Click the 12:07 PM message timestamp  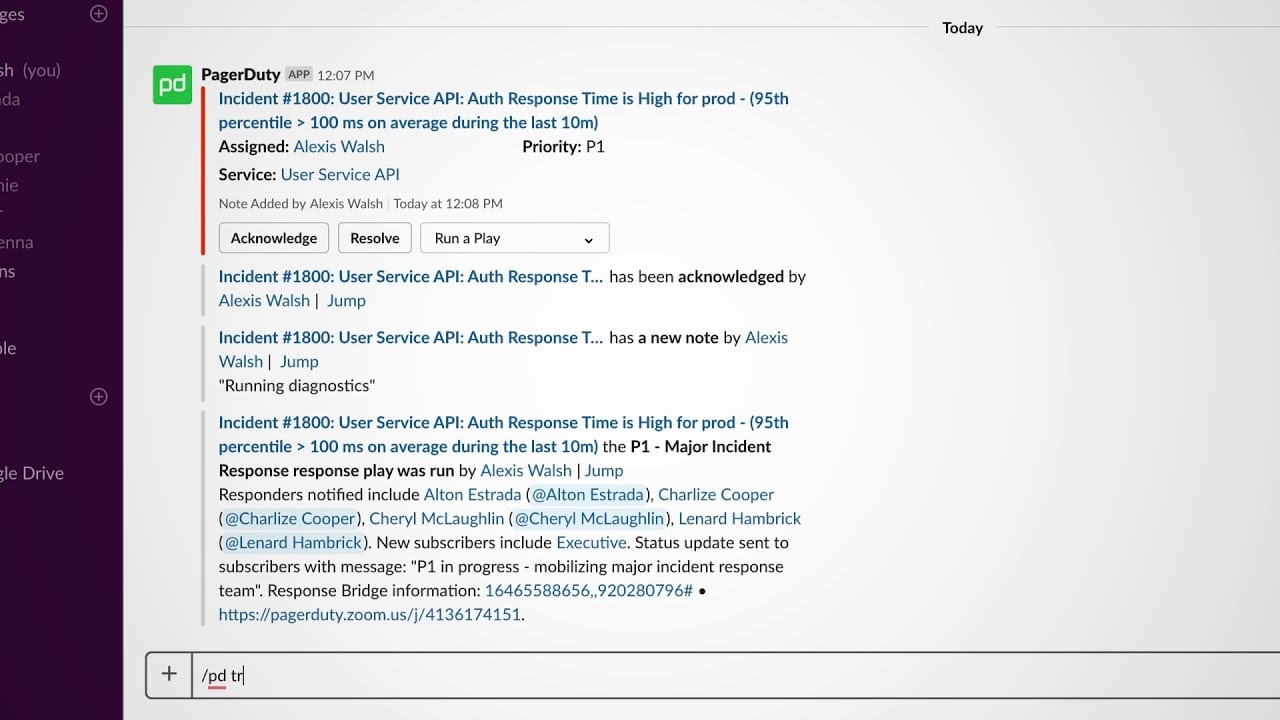tap(346, 75)
